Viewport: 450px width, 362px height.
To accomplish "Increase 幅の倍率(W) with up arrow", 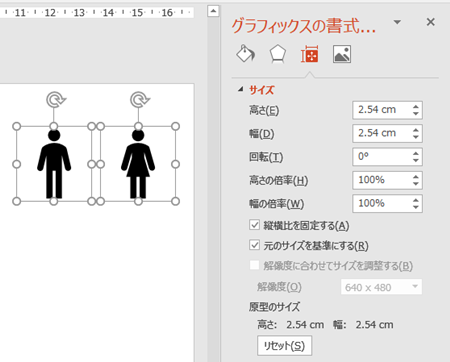I will click(x=416, y=200).
